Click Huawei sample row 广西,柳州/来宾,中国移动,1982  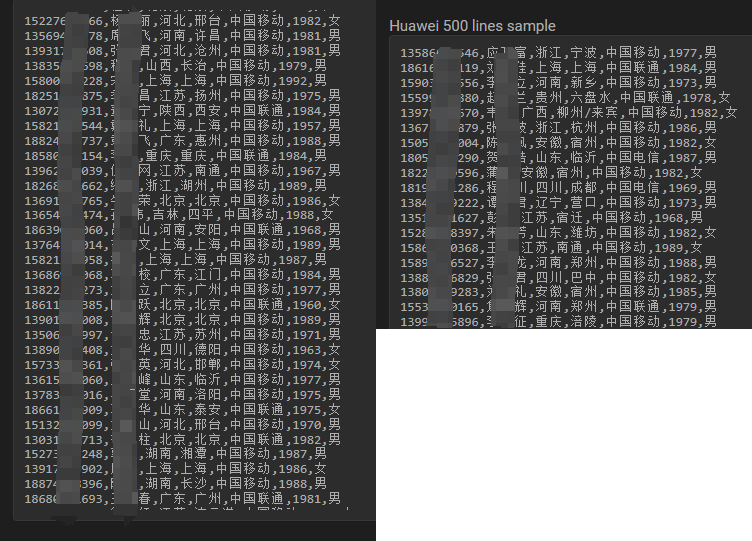[x=569, y=113]
